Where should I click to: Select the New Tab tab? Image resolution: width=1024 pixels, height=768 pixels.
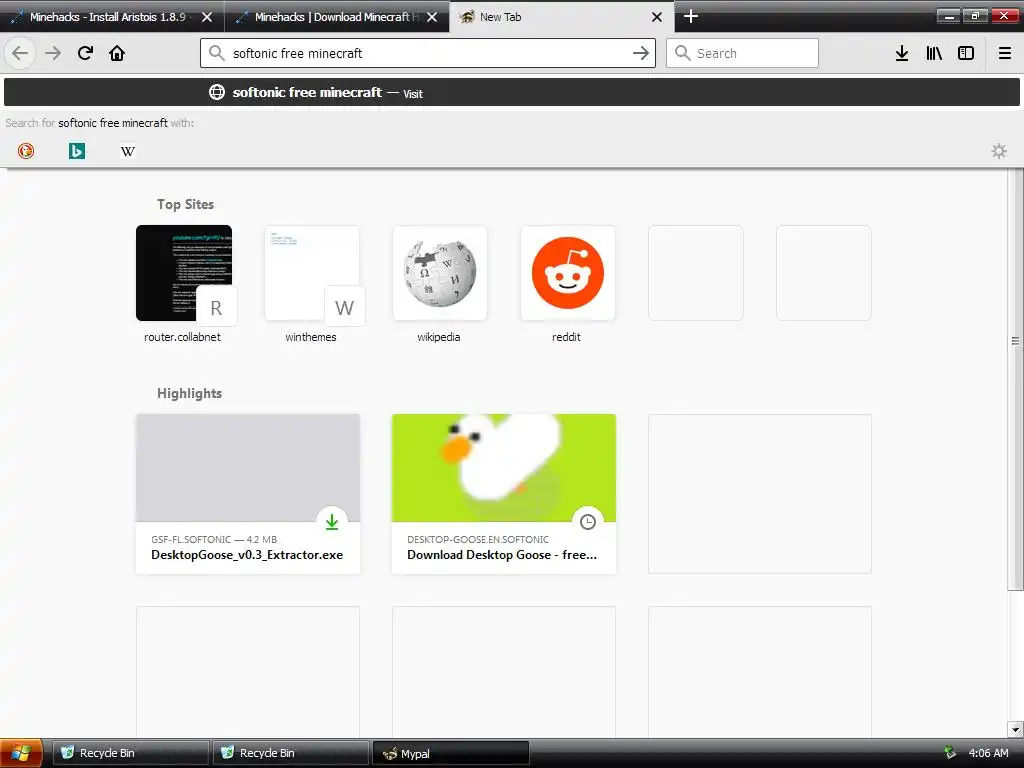pyautogui.click(x=562, y=17)
